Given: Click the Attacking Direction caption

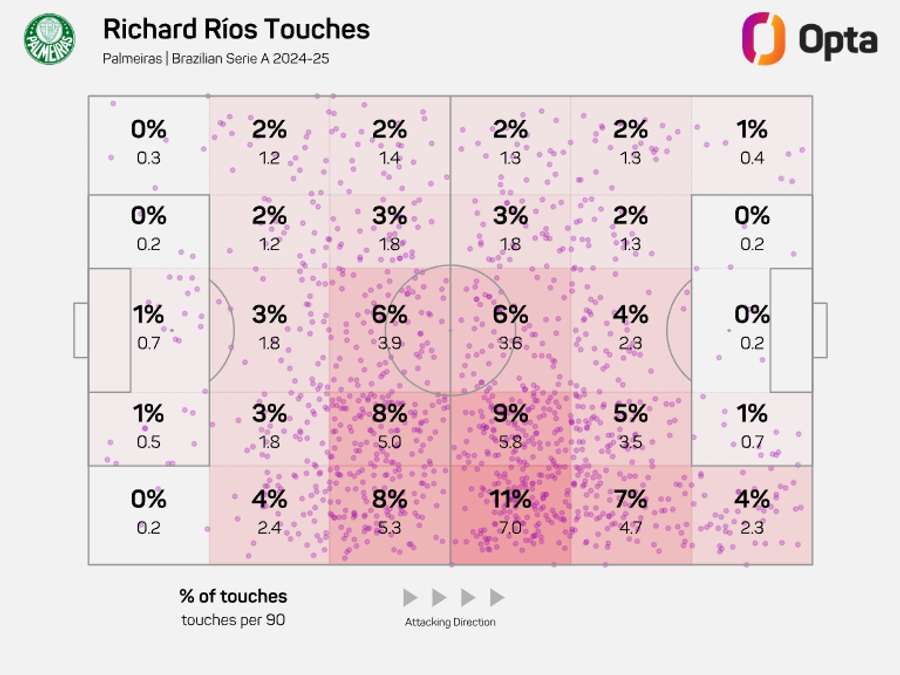Looking at the screenshot, I should tap(450, 622).
